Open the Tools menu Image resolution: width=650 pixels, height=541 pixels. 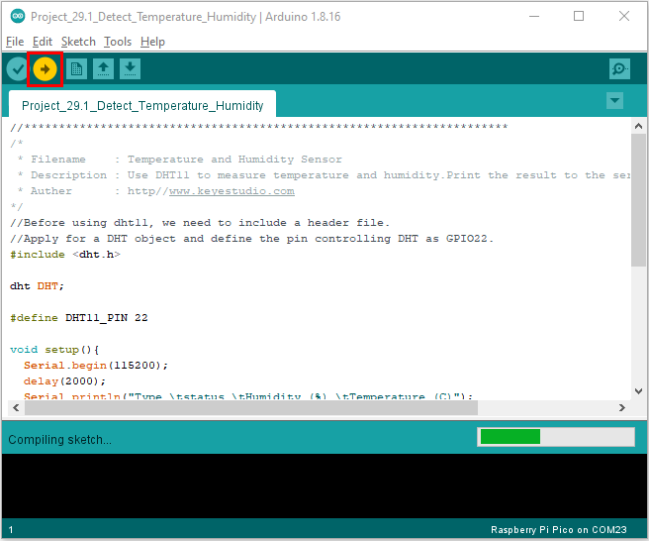click(x=118, y=42)
